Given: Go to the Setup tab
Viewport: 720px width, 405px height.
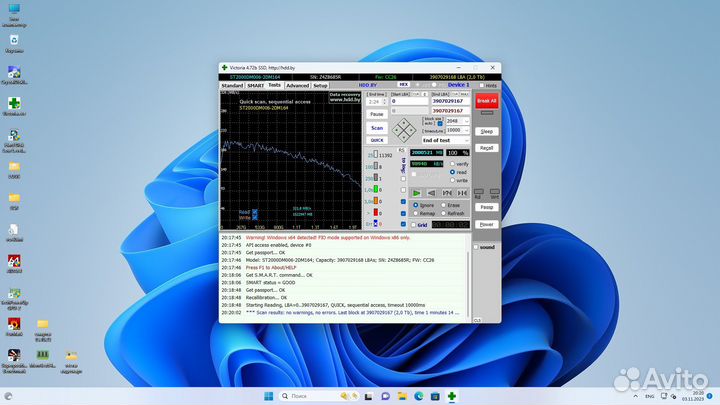Looking at the screenshot, I should (321, 85).
